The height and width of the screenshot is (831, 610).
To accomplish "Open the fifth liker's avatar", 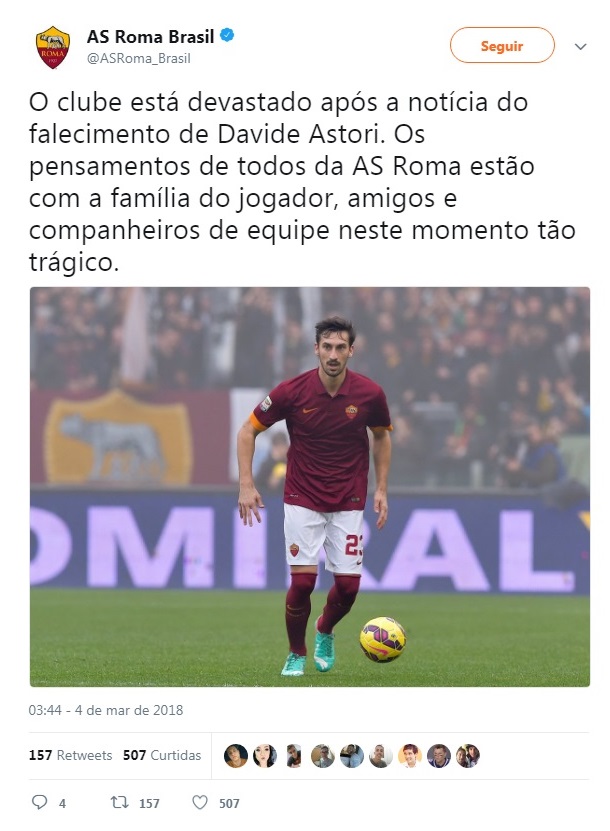I will [x=351, y=755].
